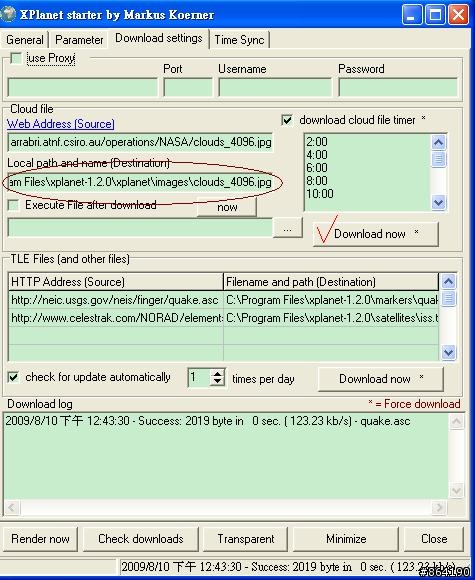Click the status bar Success message
475x580 pixels.
pos(288,567)
